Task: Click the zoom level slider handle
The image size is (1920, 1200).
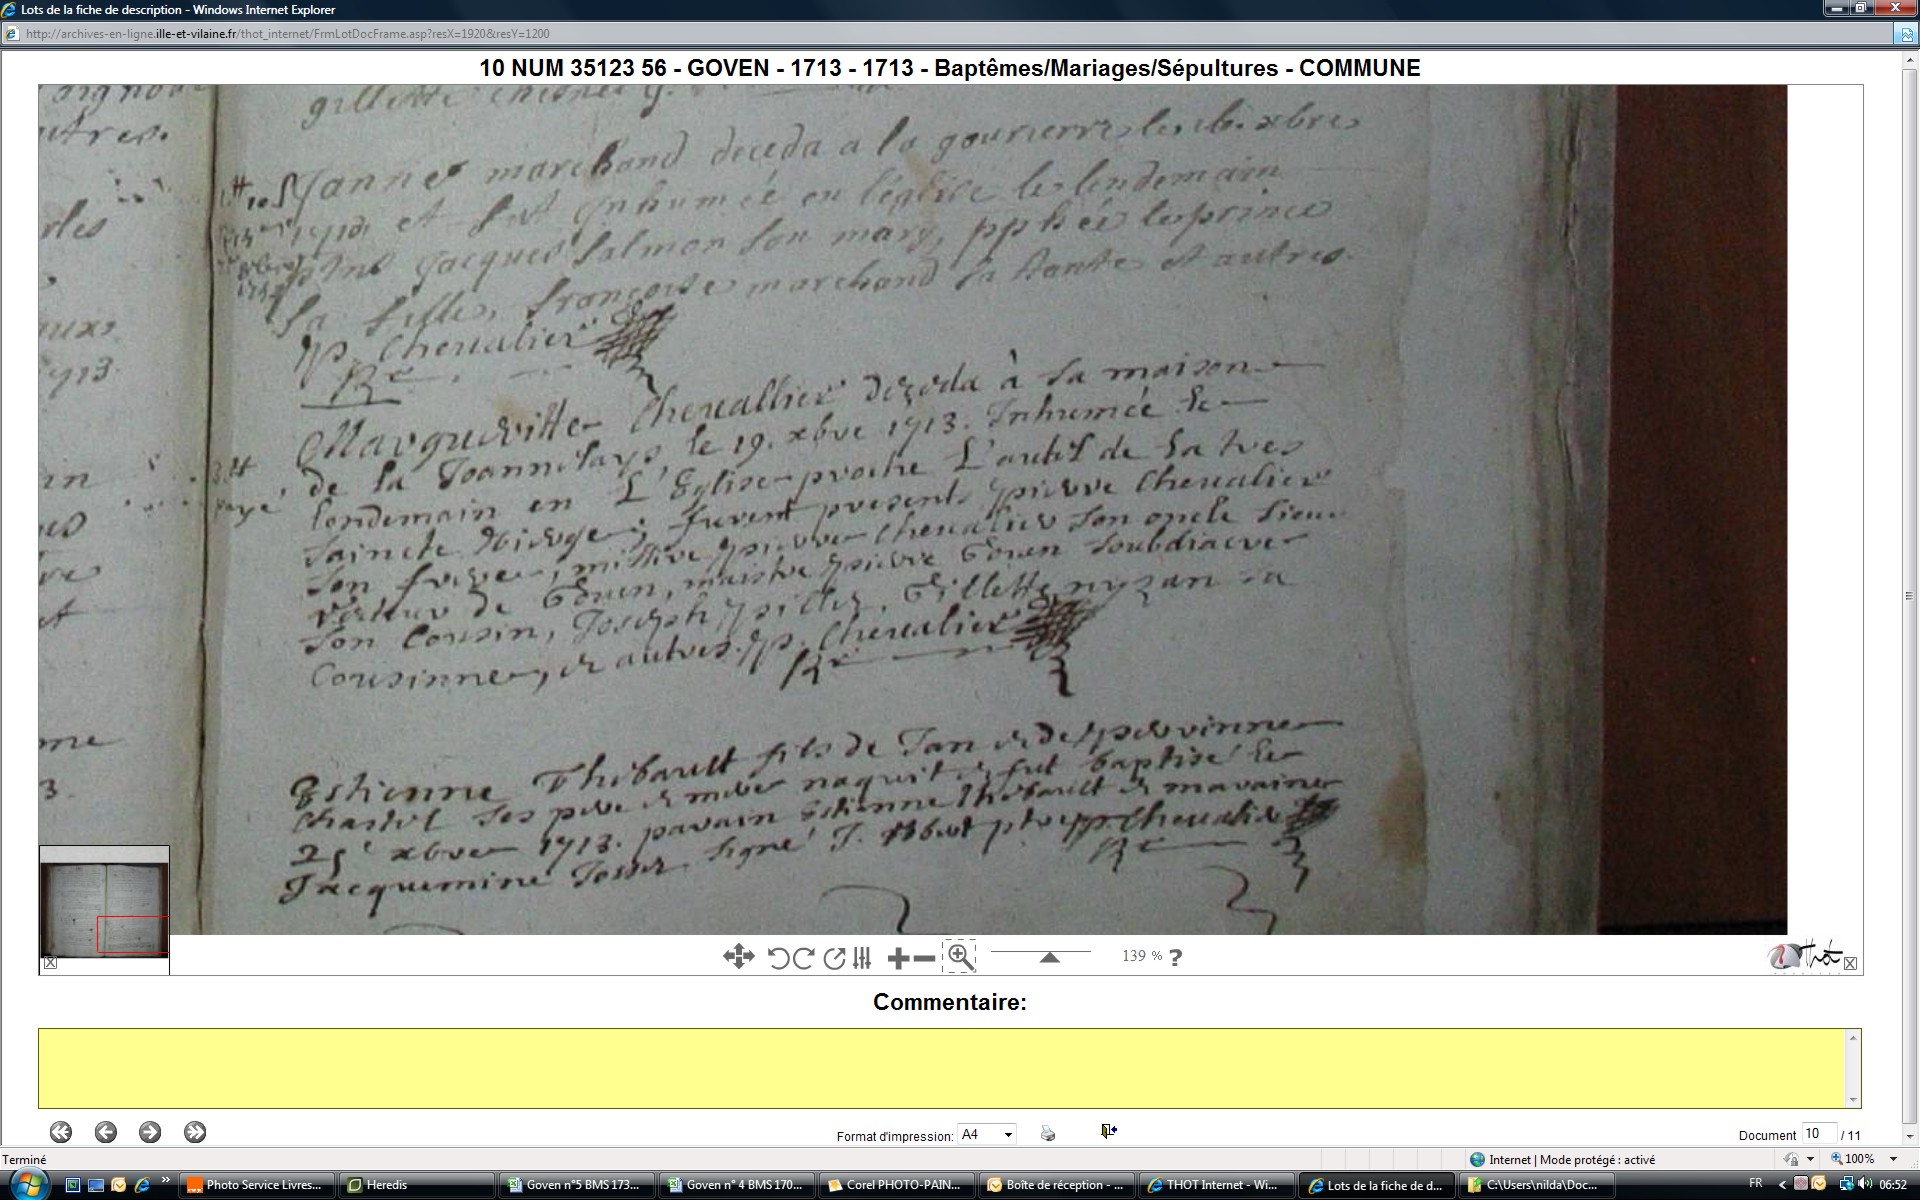Action: click(x=1049, y=958)
